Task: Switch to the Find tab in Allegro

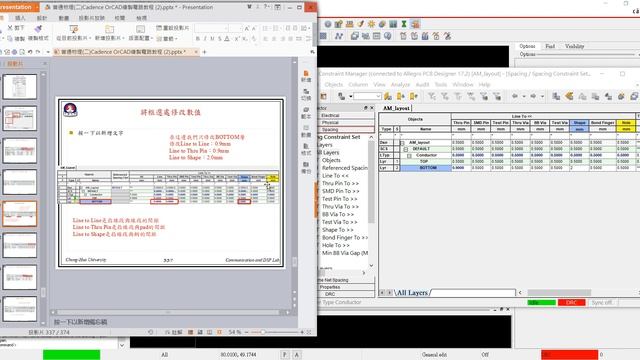Action: (x=550, y=46)
